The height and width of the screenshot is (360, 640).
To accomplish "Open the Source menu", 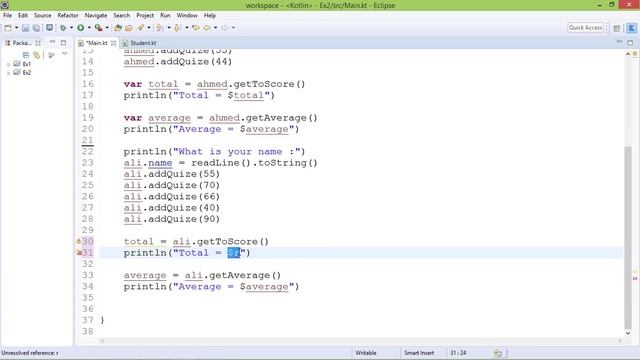I will pyautogui.click(x=42, y=15).
